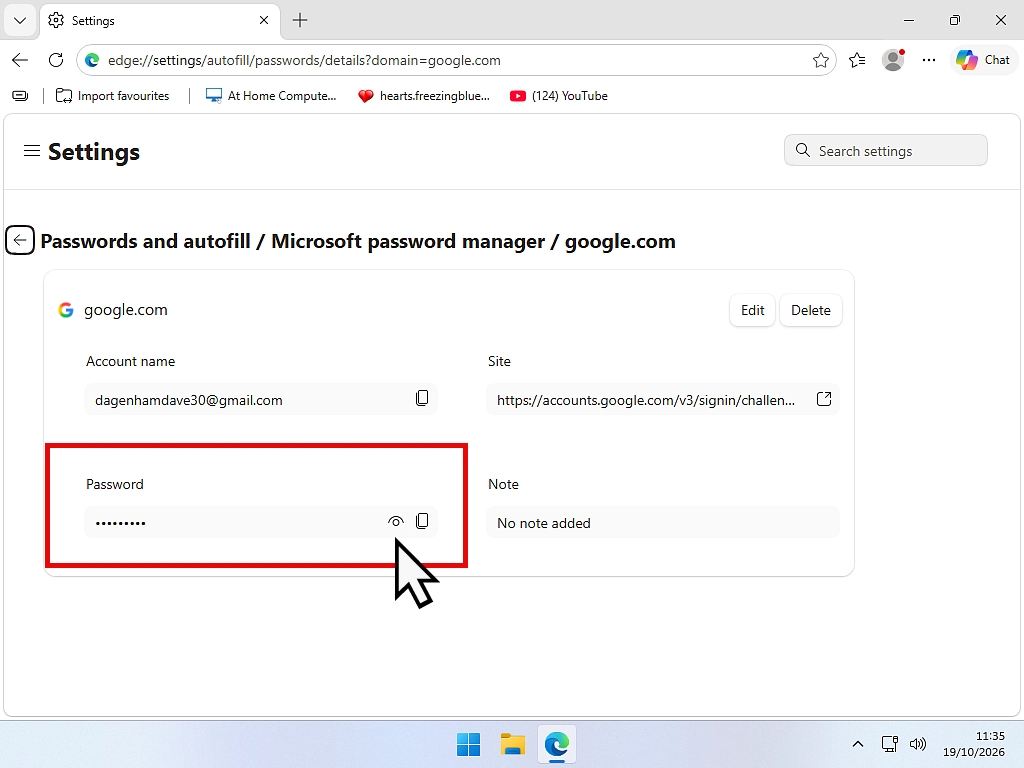Click the google.com entry title

click(x=125, y=310)
